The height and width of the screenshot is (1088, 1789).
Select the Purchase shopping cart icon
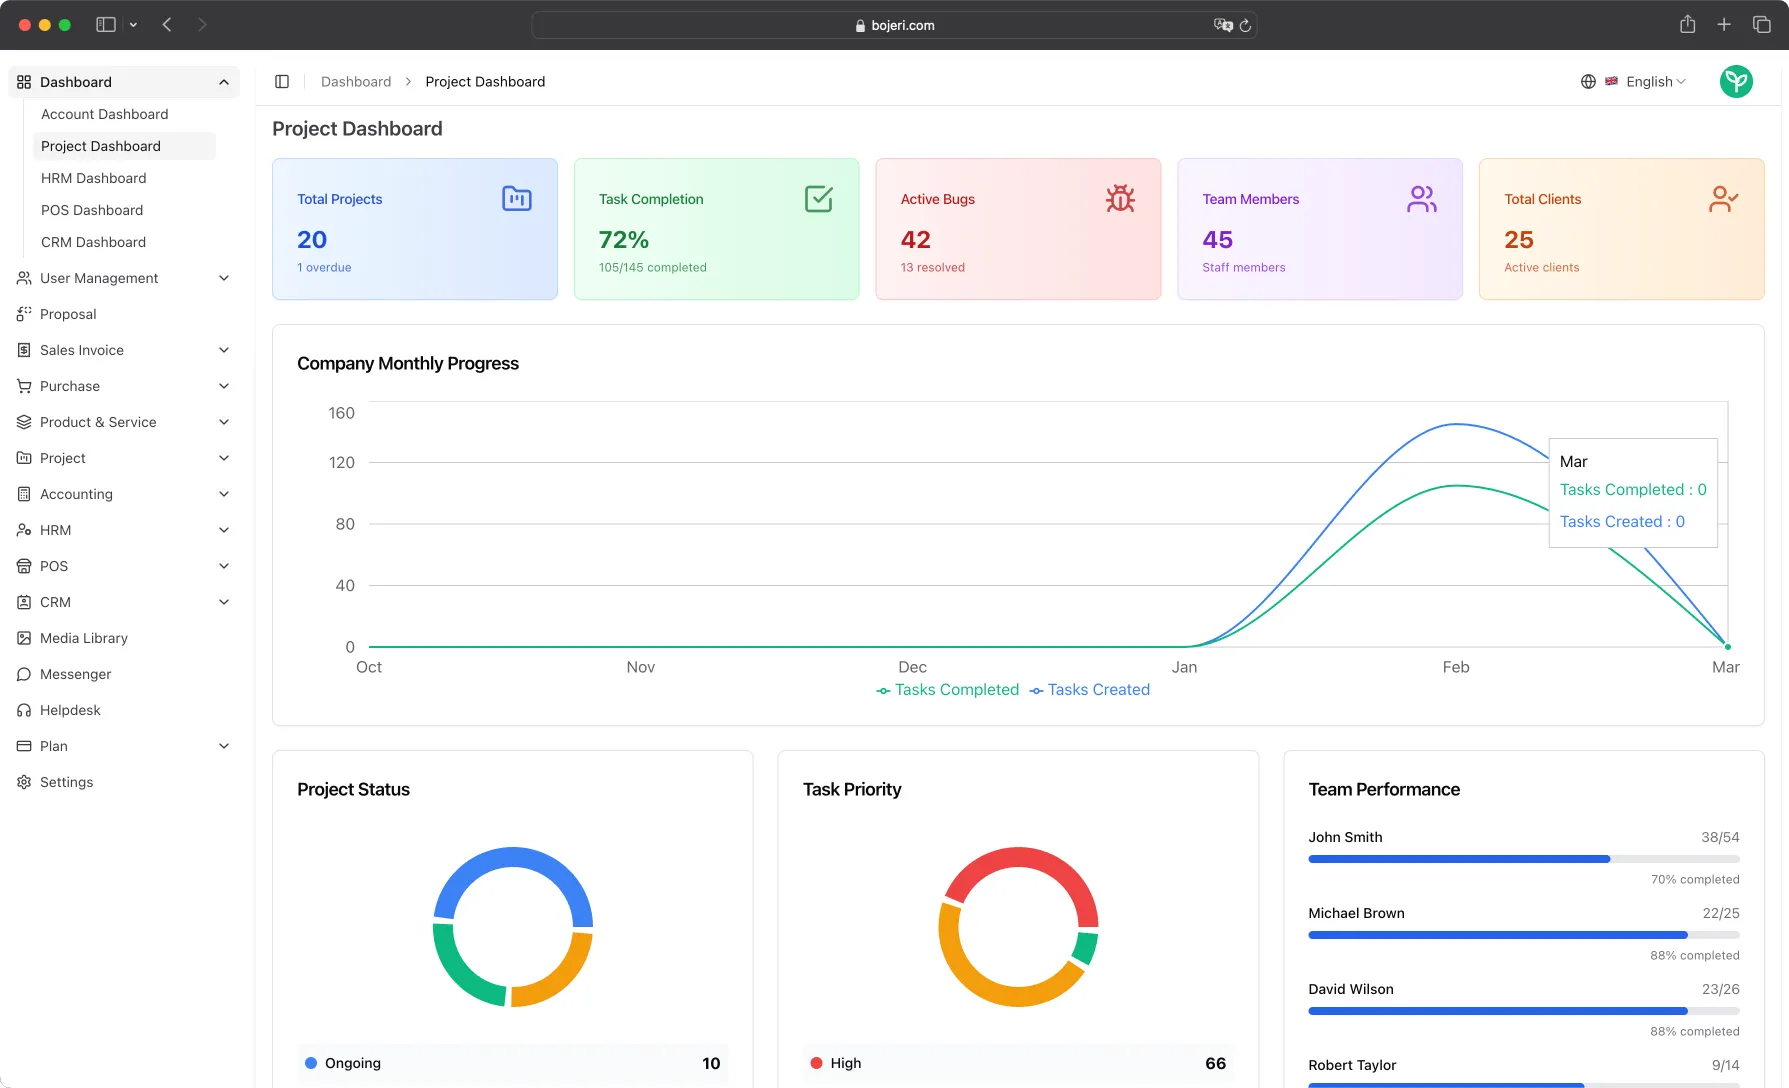pyautogui.click(x=24, y=386)
